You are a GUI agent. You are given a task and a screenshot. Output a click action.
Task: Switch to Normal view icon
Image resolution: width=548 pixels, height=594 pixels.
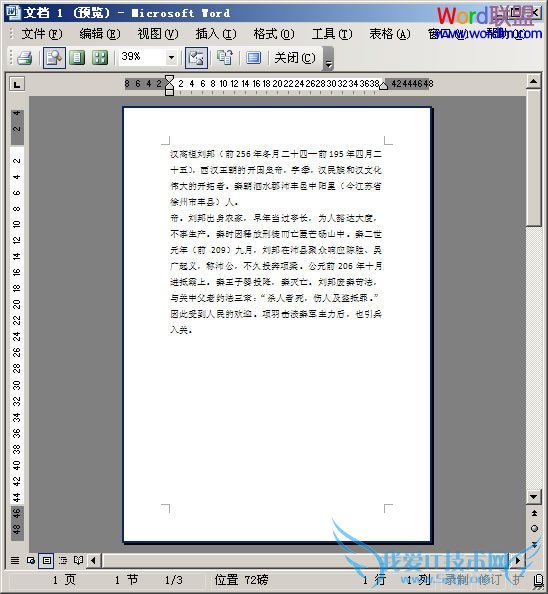(15, 560)
